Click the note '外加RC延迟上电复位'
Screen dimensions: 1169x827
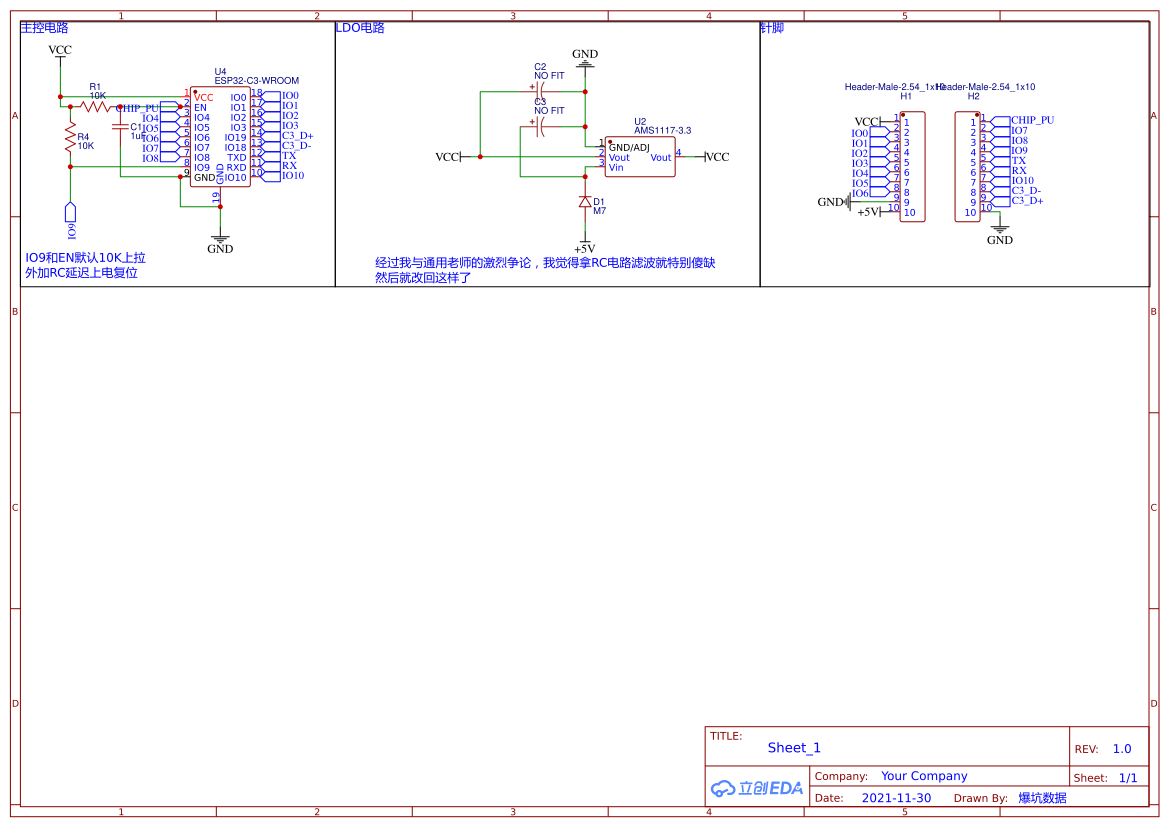(81, 273)
